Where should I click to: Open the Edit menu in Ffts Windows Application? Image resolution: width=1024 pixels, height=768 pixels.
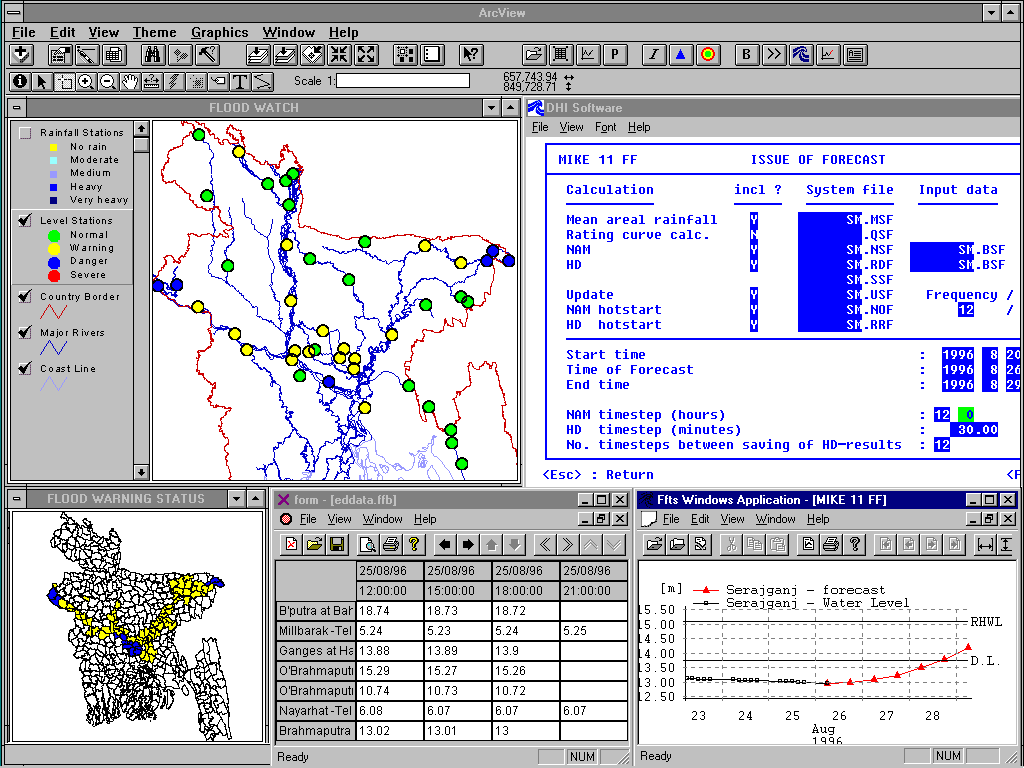700,519
